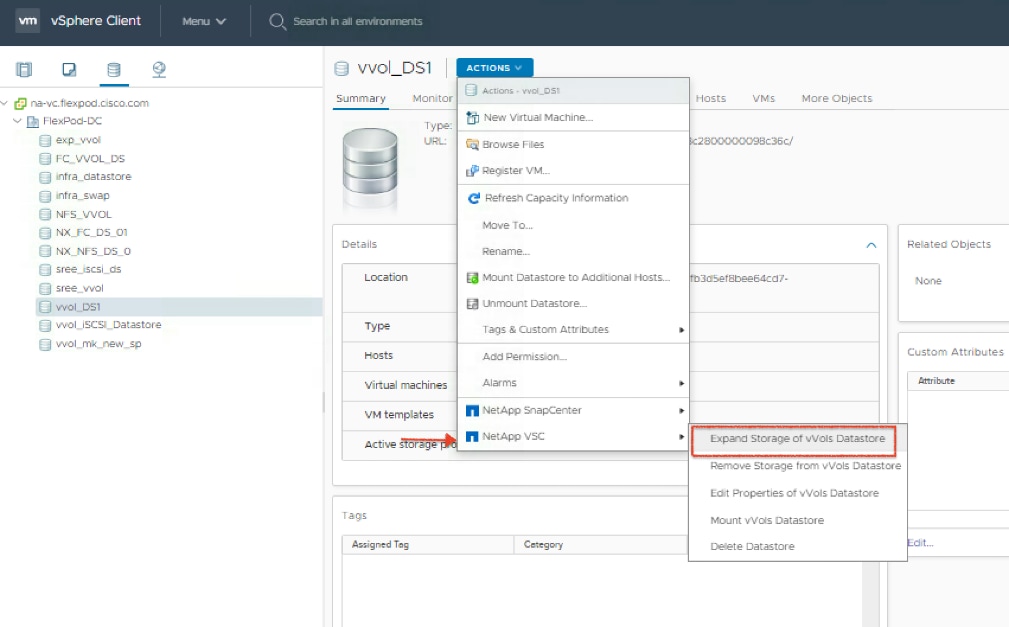This screenshot has width=1009, height=627.
Task: Click the NX_FC_DS_01 datastore icon
Action: [x=45, y=232]
